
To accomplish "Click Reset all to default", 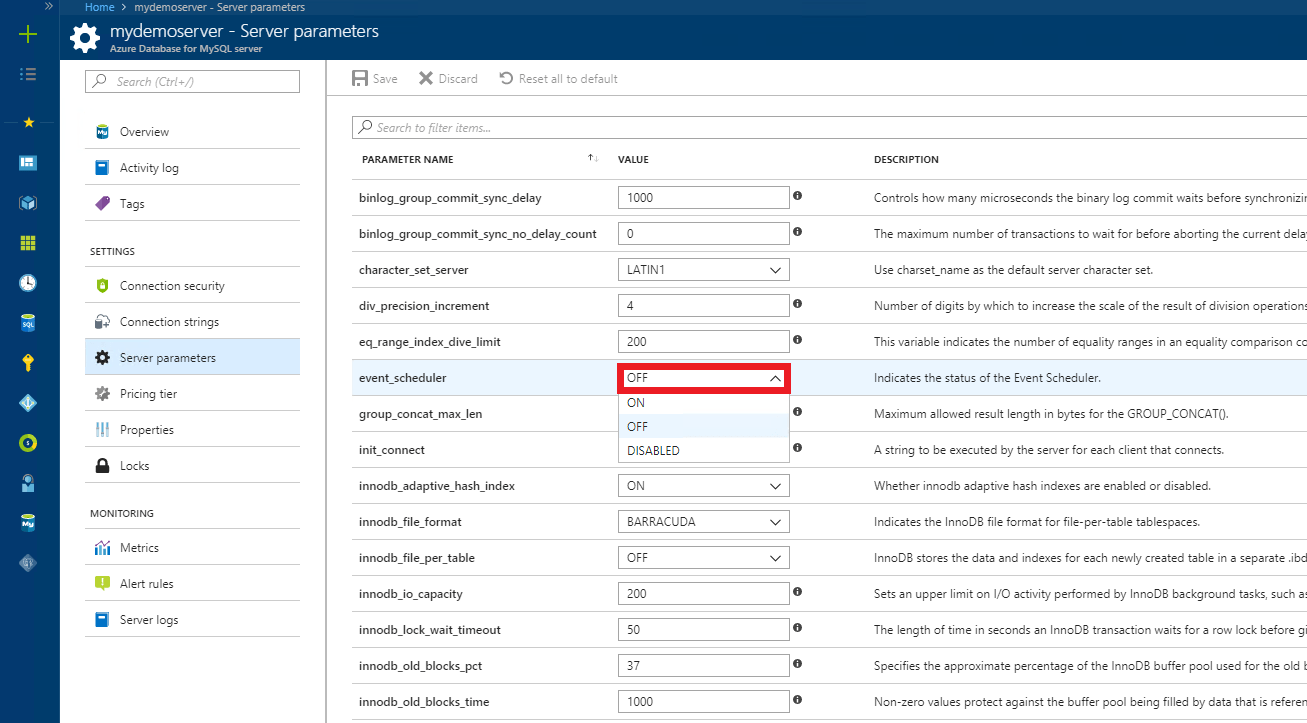I will click(x=558, y=78).
